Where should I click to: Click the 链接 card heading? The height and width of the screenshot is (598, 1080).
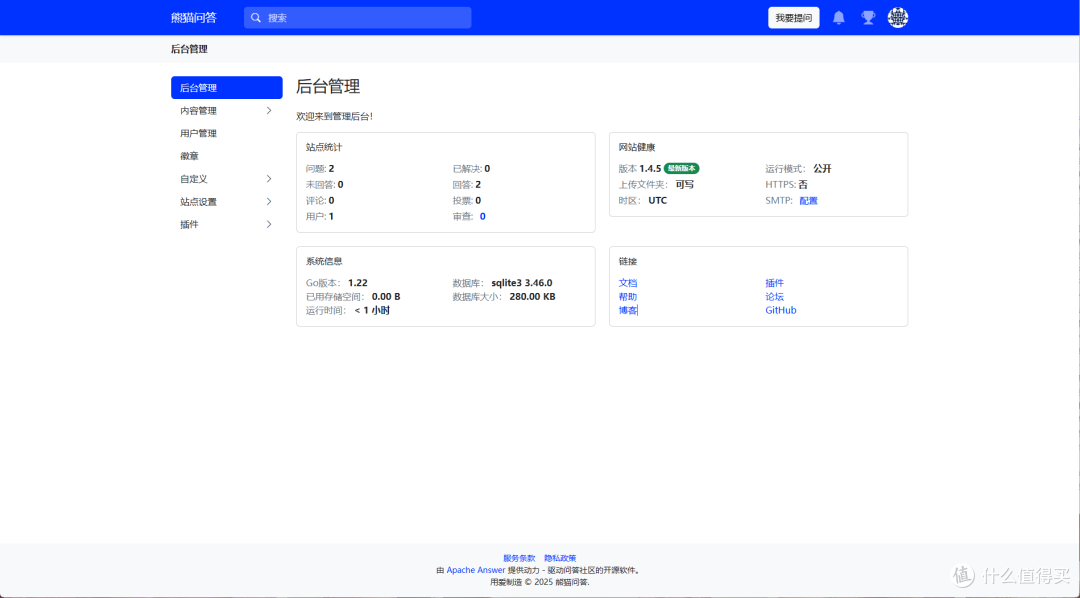[627, 262]
